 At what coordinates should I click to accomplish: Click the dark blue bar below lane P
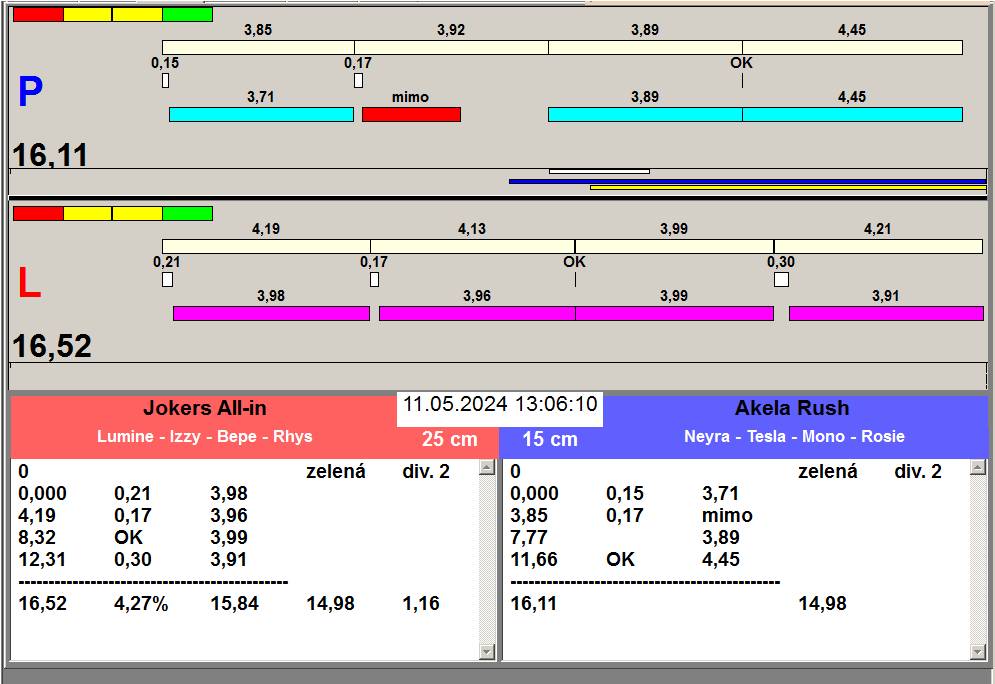coord(747,181)
